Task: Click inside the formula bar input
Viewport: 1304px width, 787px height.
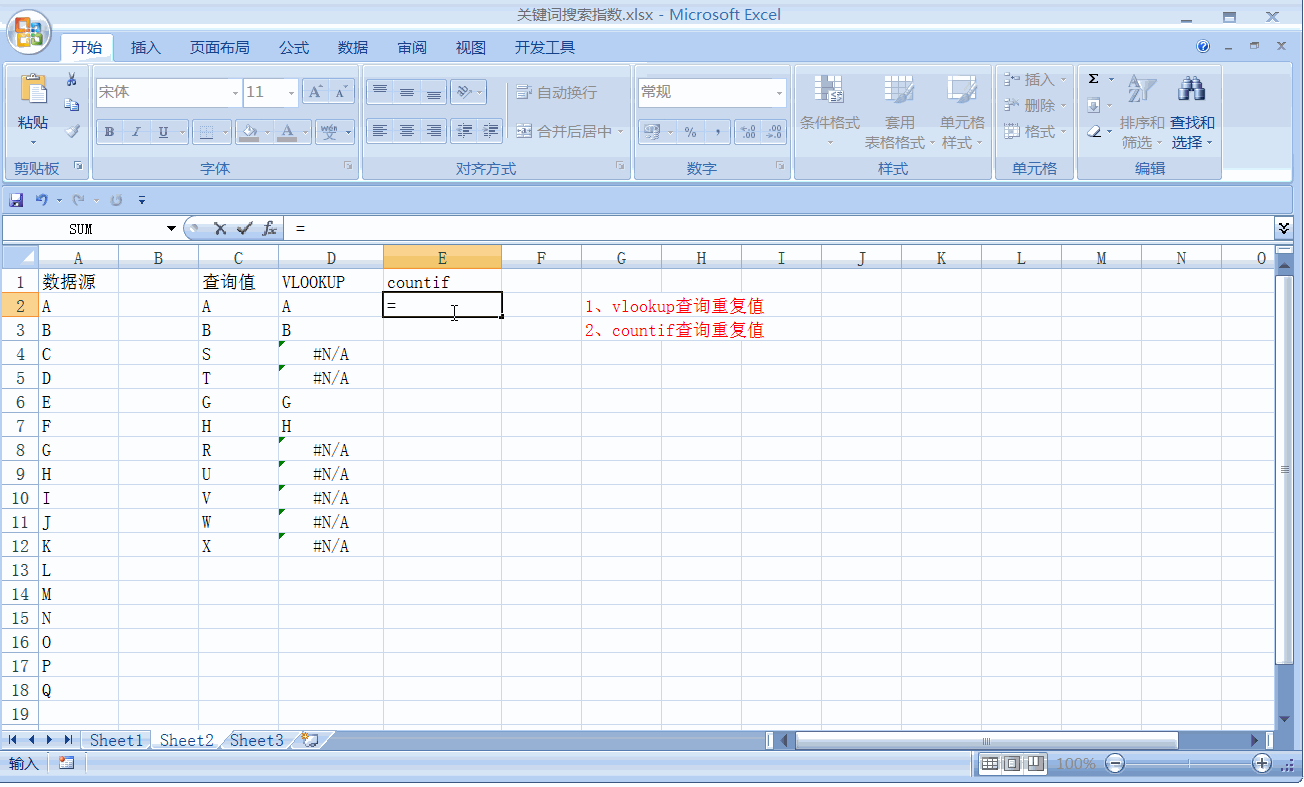Action: click(780, 229)
